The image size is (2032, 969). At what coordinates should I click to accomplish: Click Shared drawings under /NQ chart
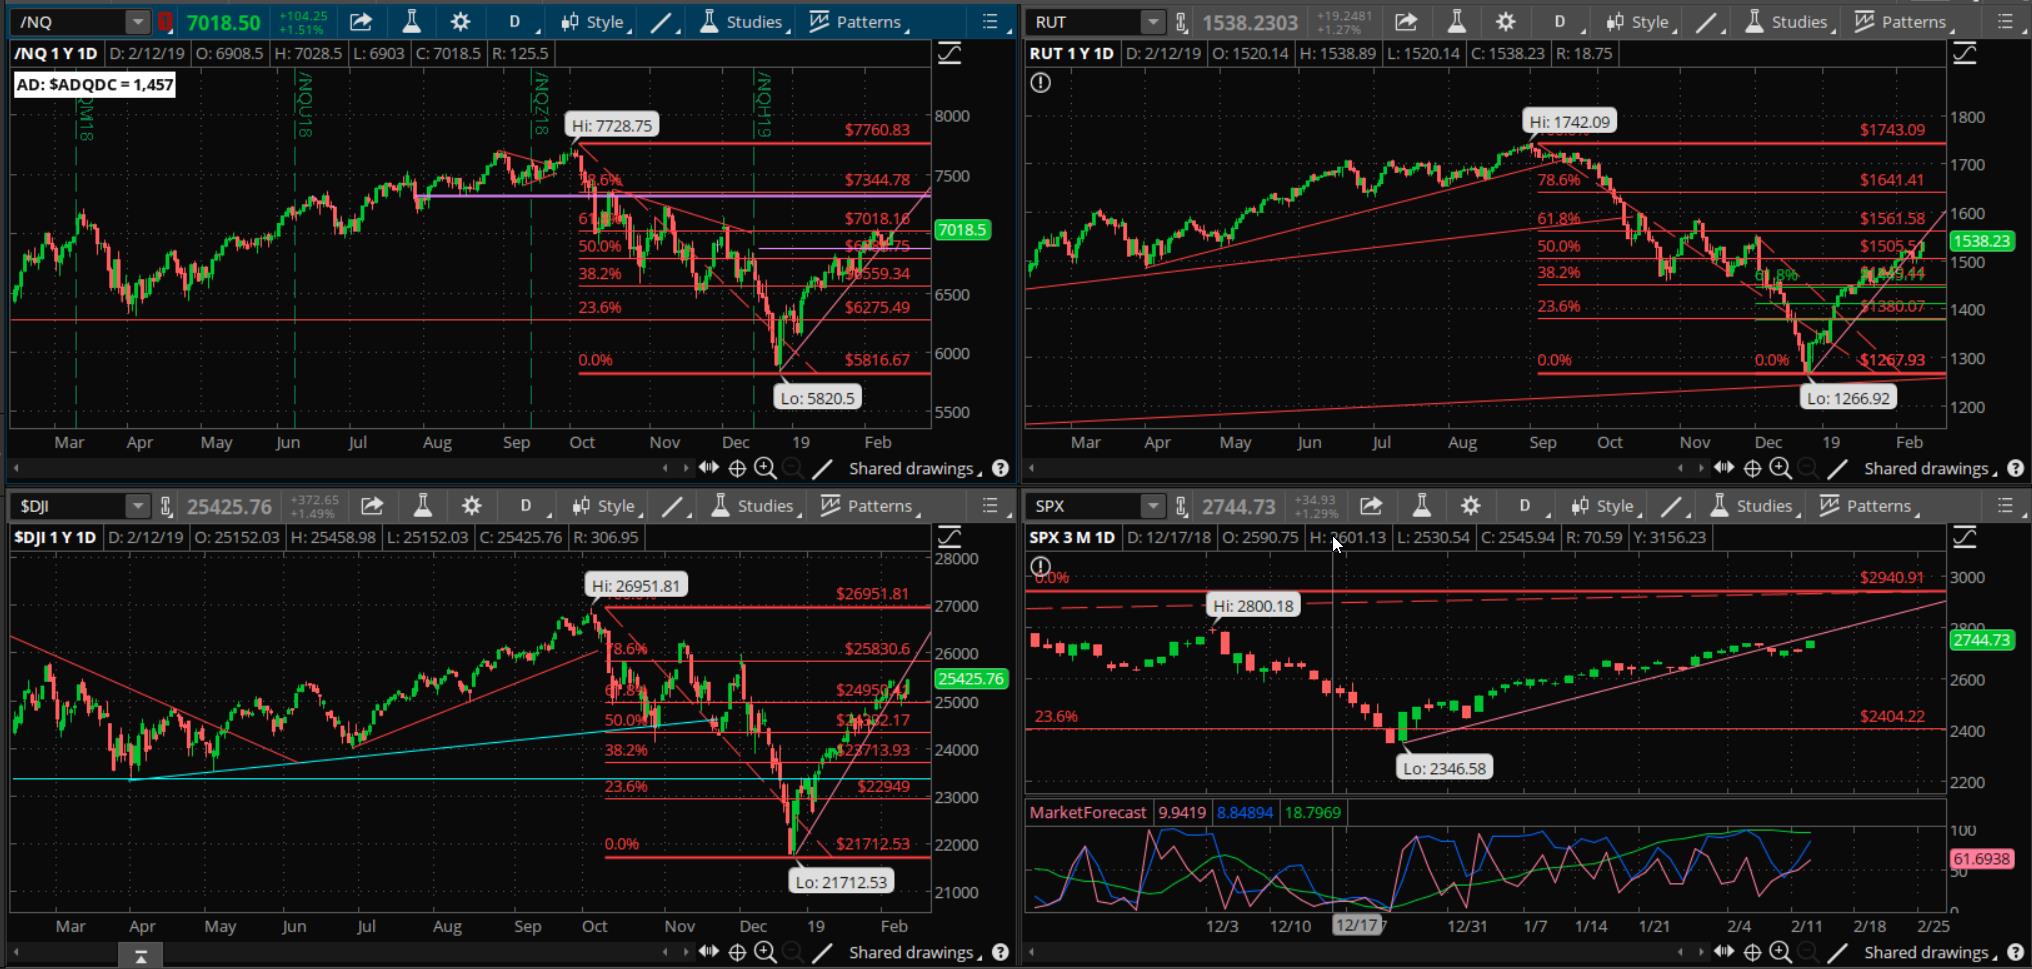915,468
